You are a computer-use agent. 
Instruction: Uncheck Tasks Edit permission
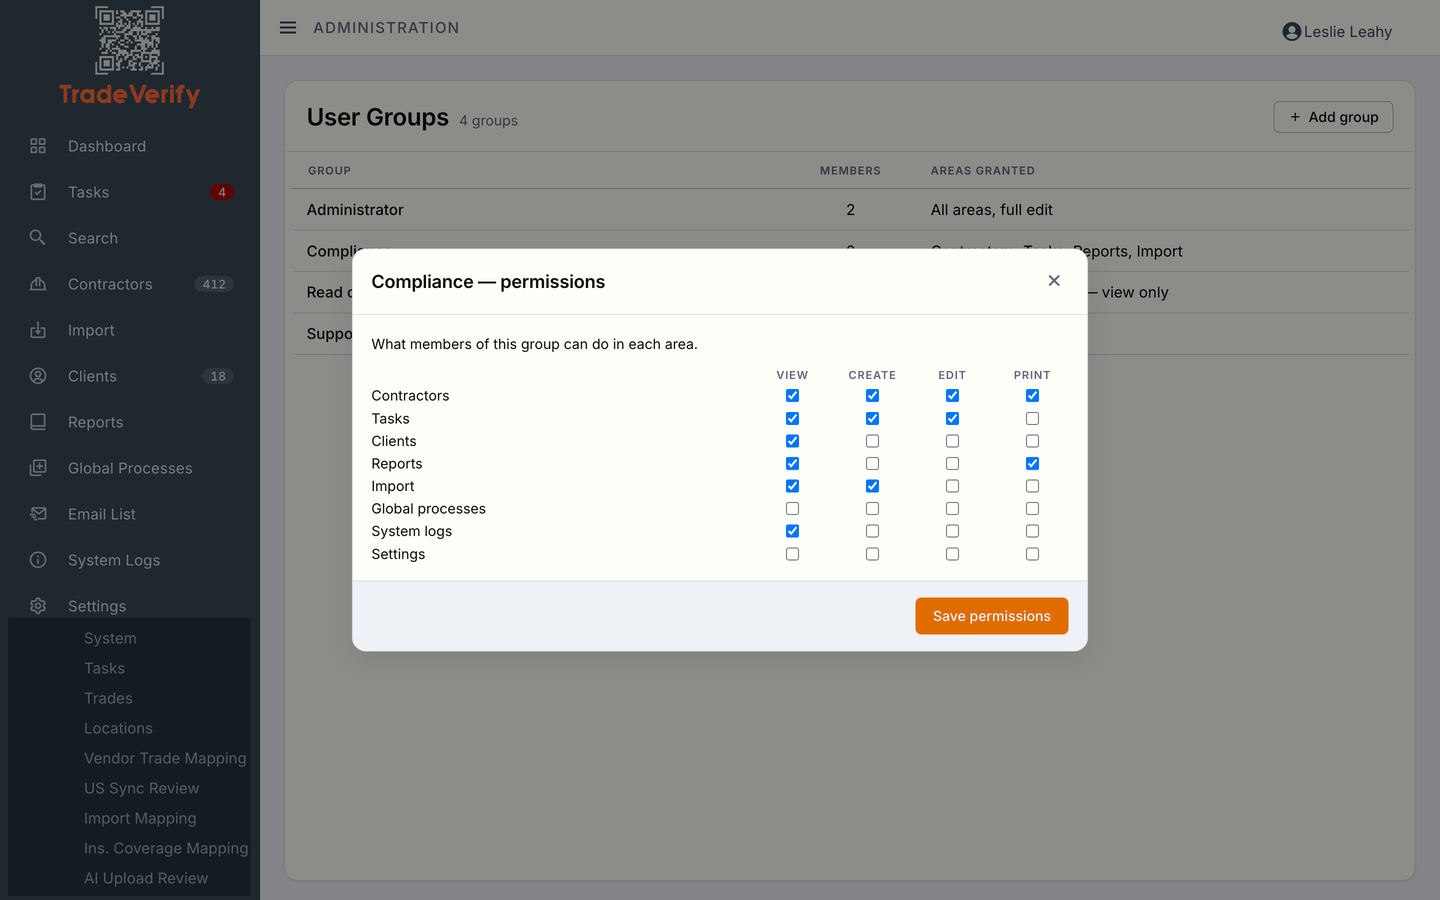tap(952, 419)
